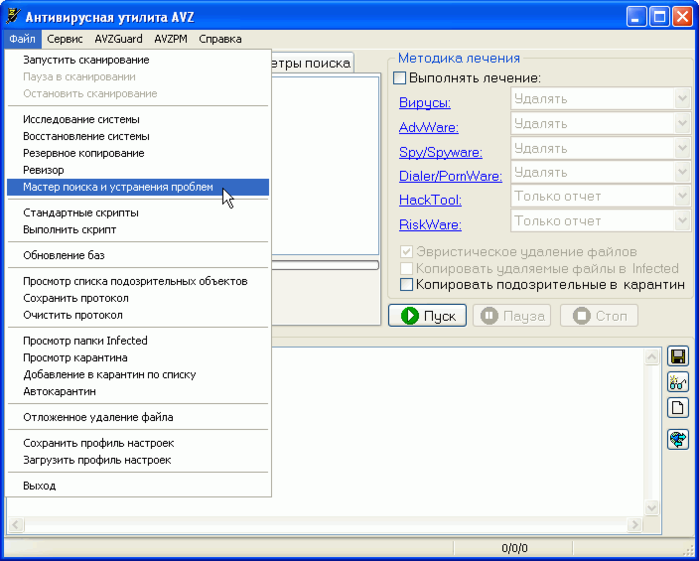Minimize the AVZ window

[636, 17]
